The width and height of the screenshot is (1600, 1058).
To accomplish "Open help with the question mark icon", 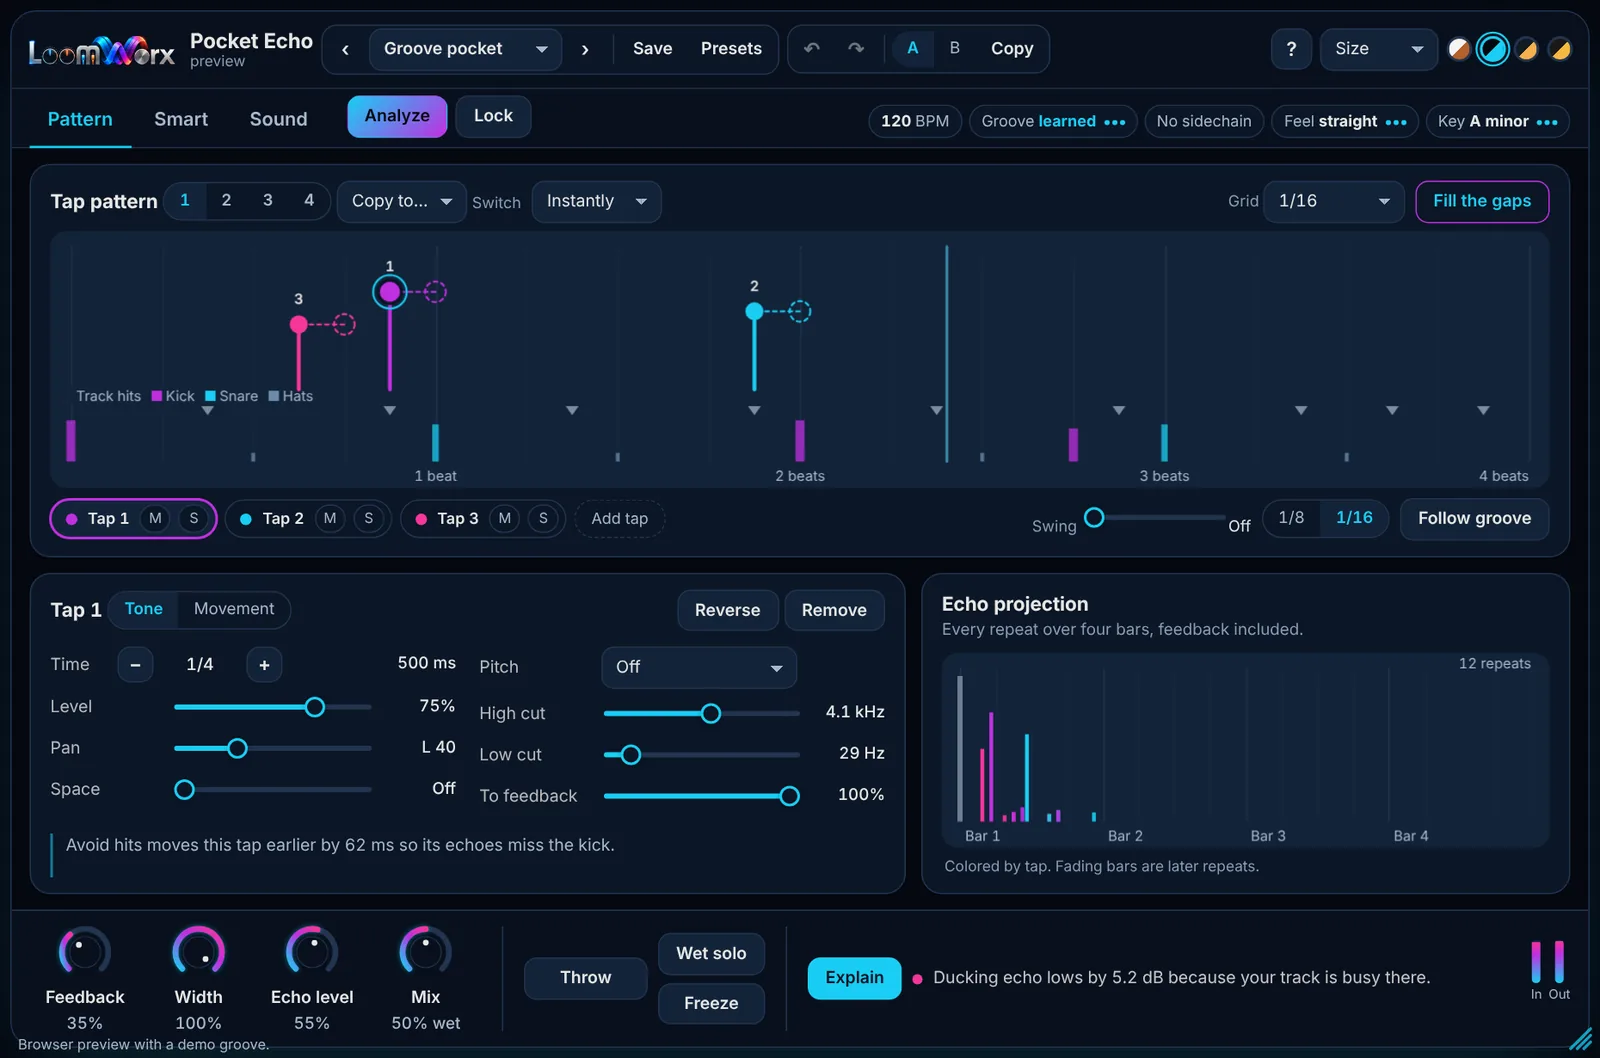I will point(1291,49).
